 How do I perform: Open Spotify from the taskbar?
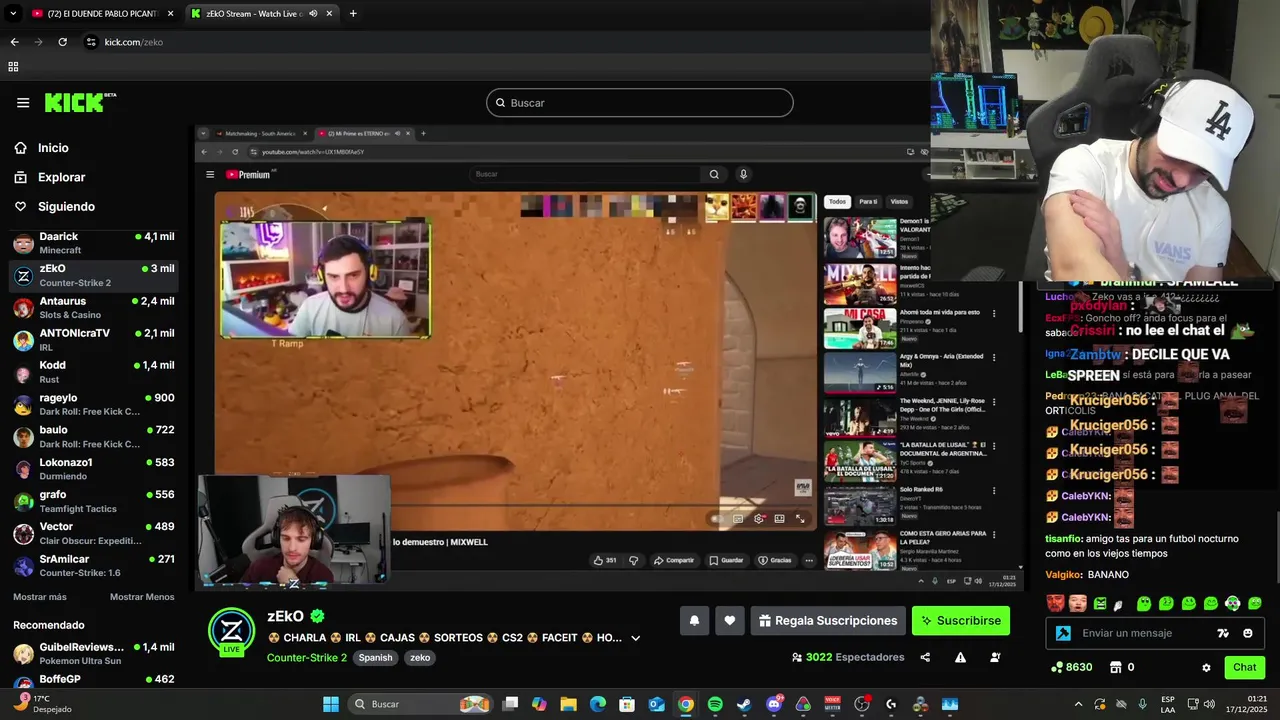[x=715, y=704]
